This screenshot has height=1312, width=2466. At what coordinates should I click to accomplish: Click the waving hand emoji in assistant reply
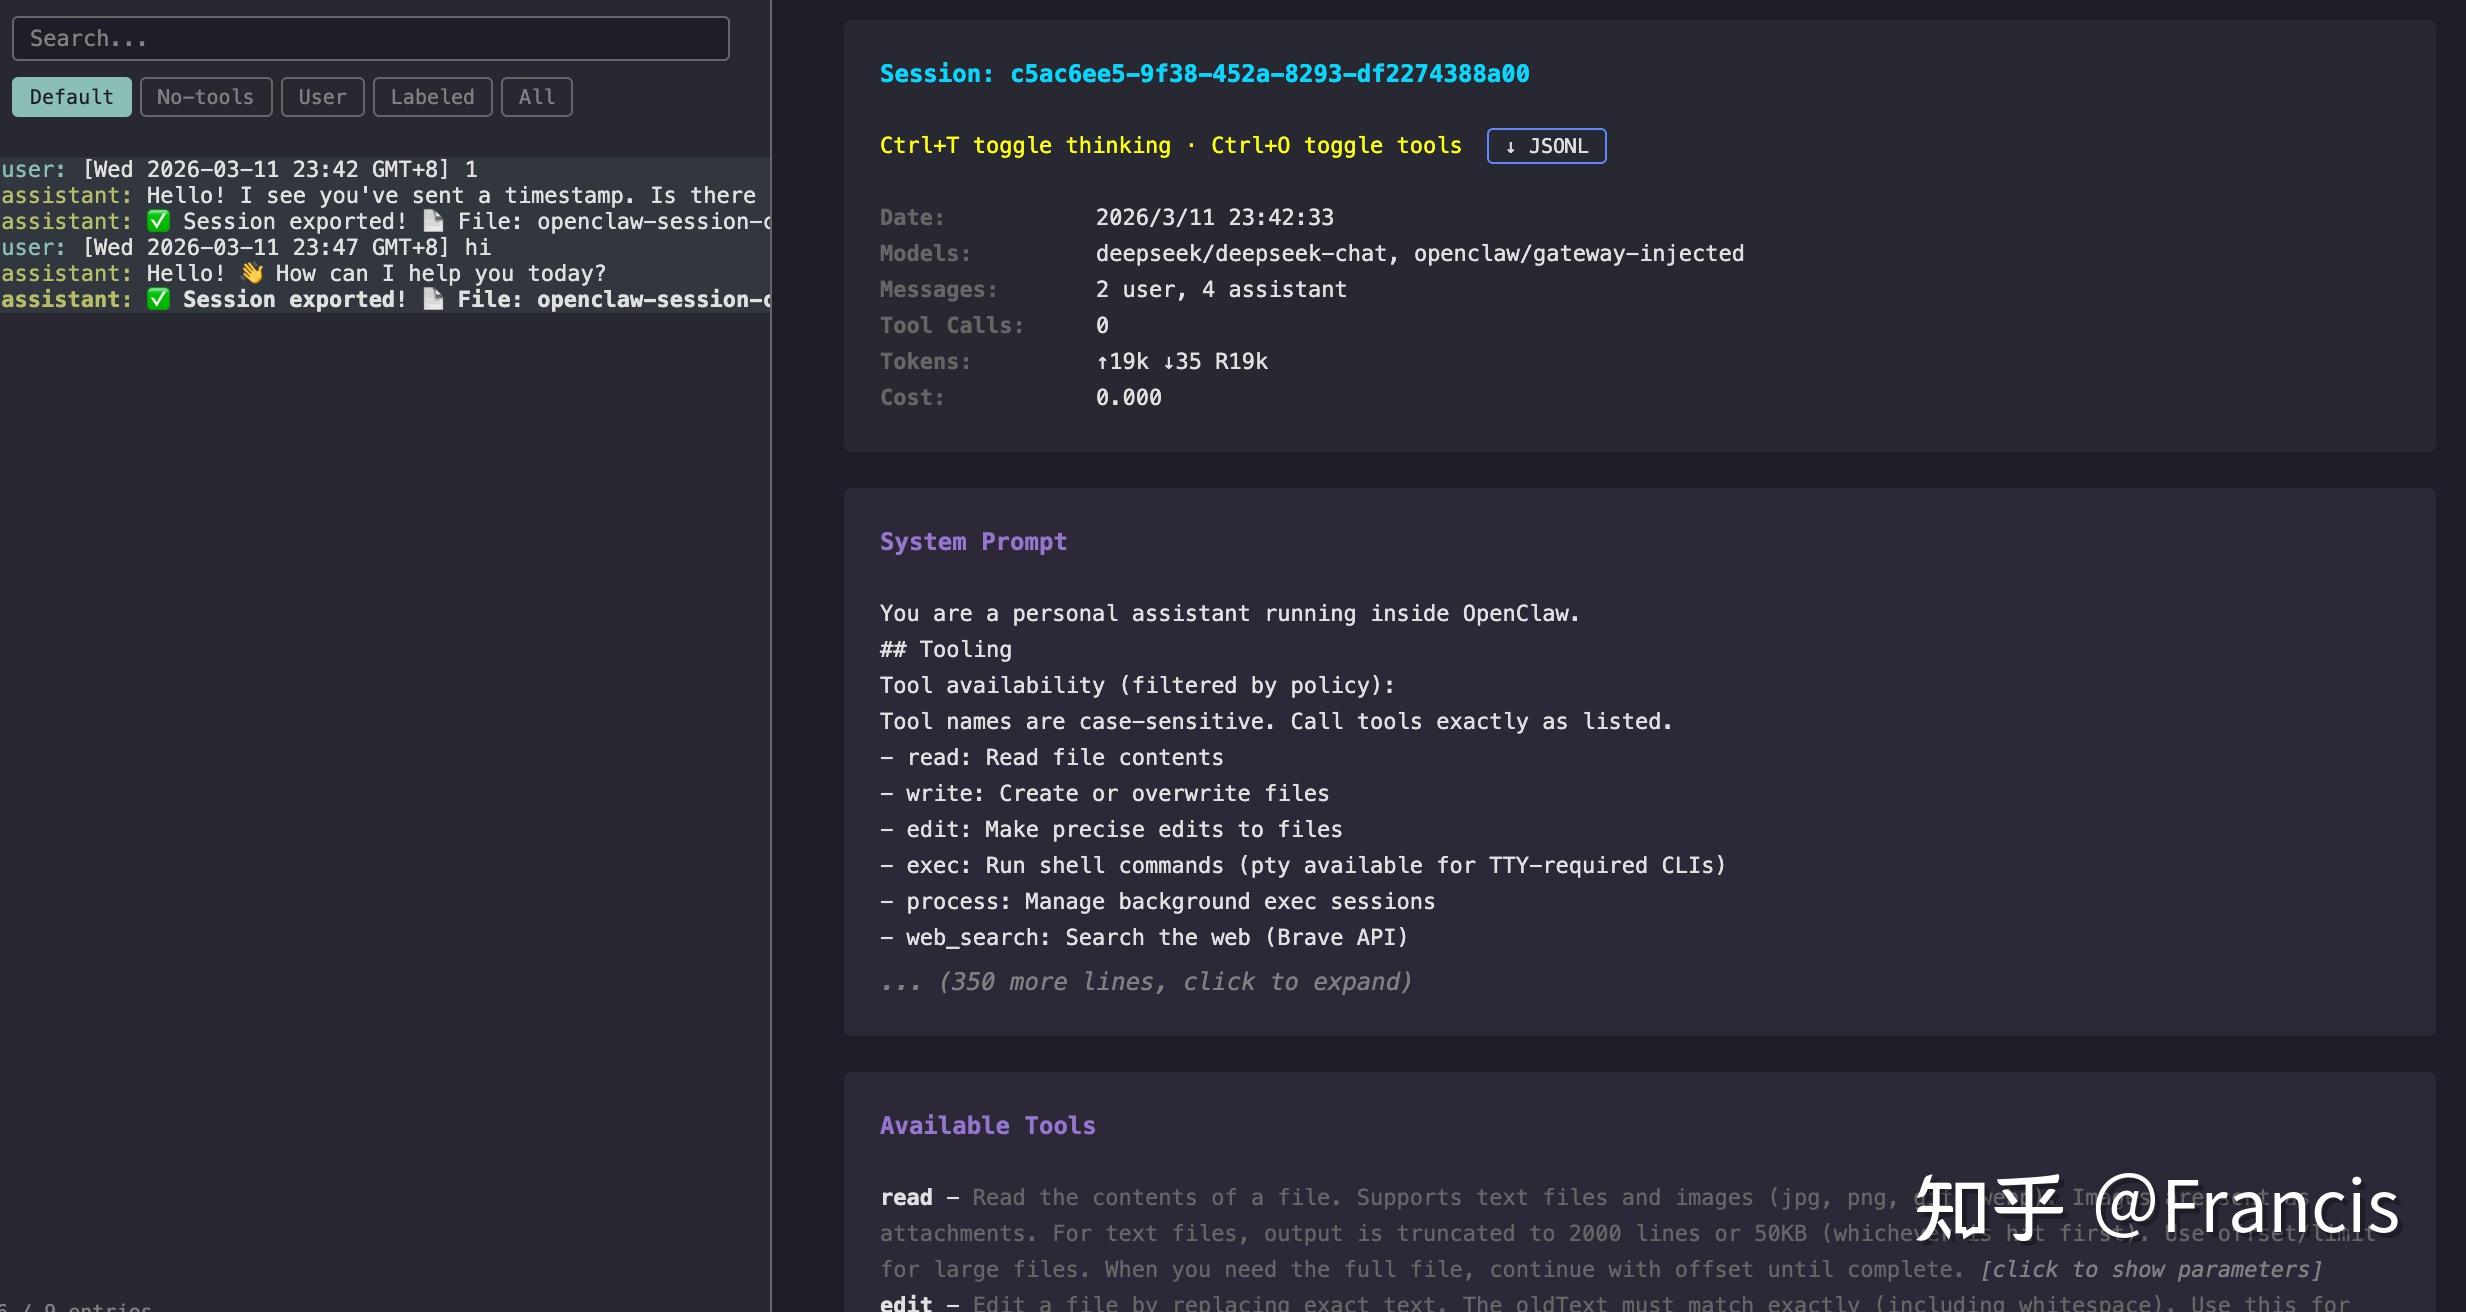pyautogui.click(x=252, y=273)
